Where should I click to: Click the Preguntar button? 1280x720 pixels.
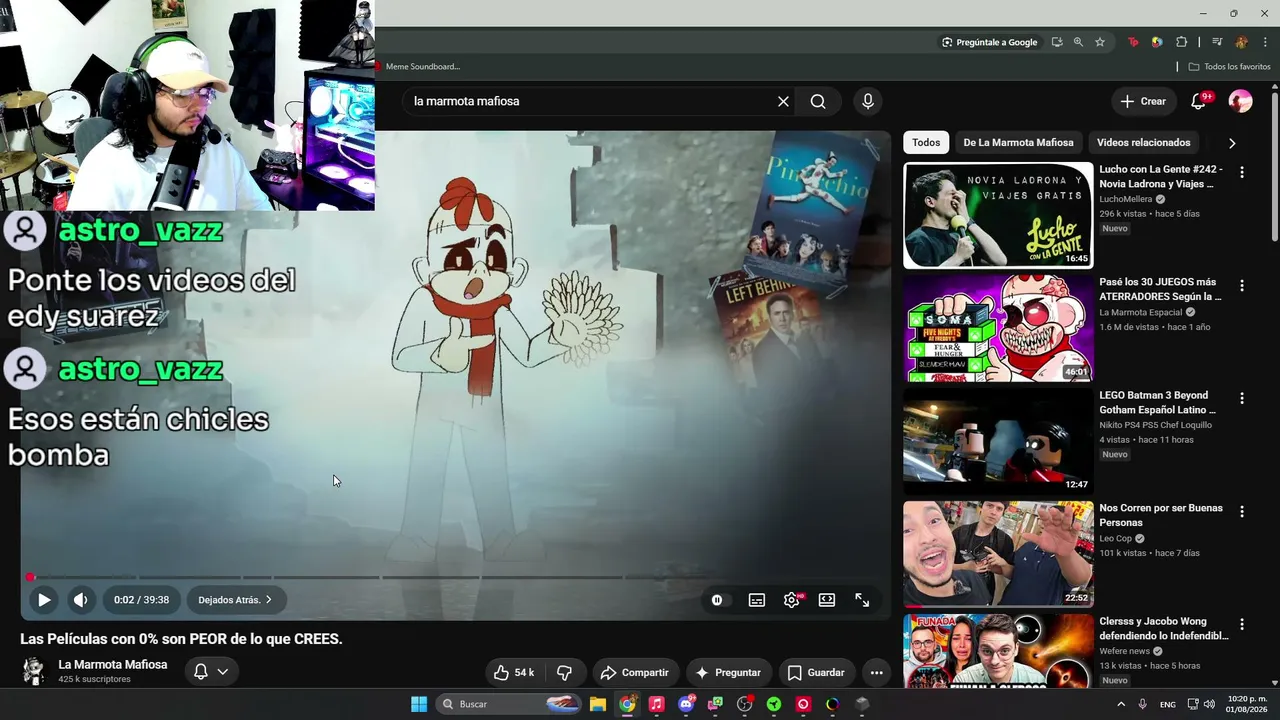pyautogui.click(x=728, y=673)
